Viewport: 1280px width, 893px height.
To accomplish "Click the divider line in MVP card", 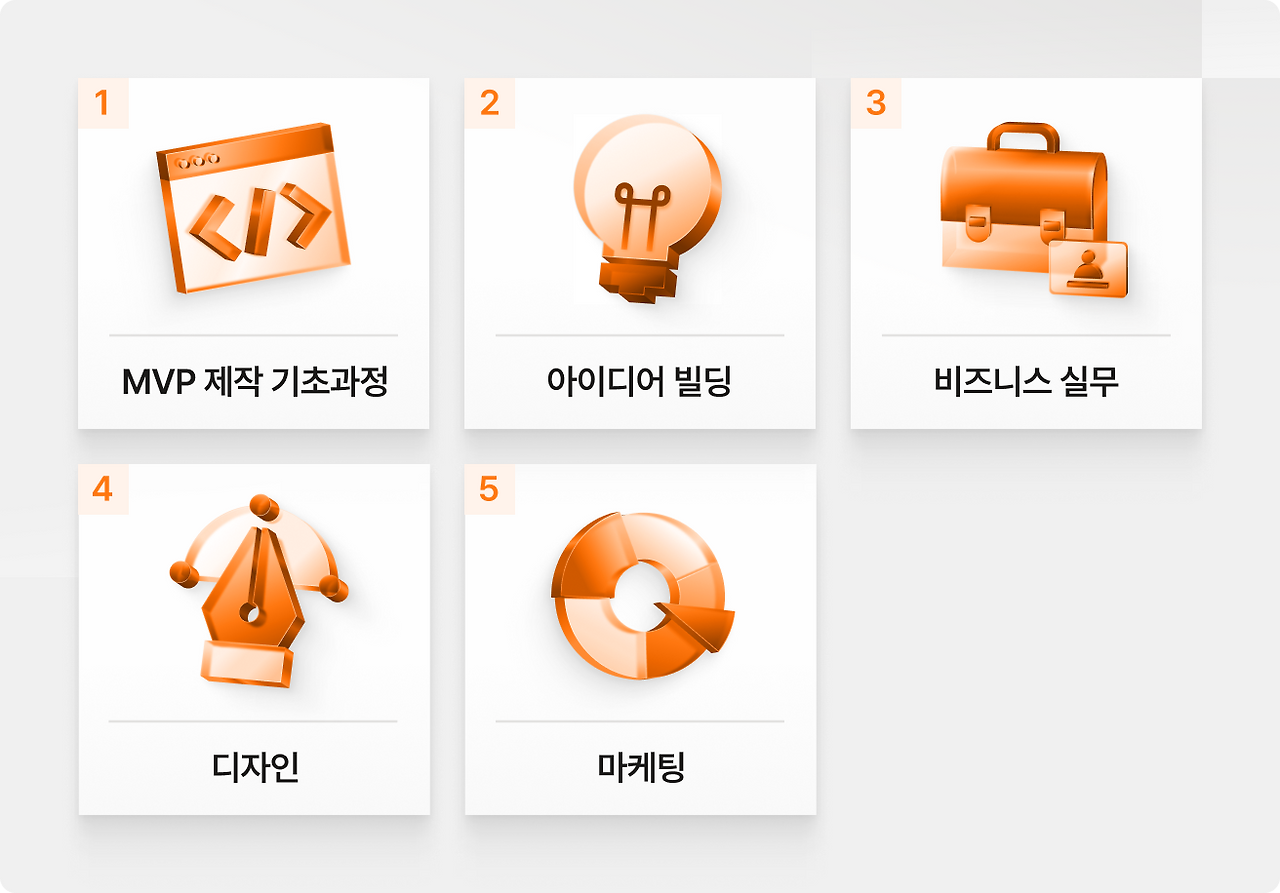I will coord(253,335).
